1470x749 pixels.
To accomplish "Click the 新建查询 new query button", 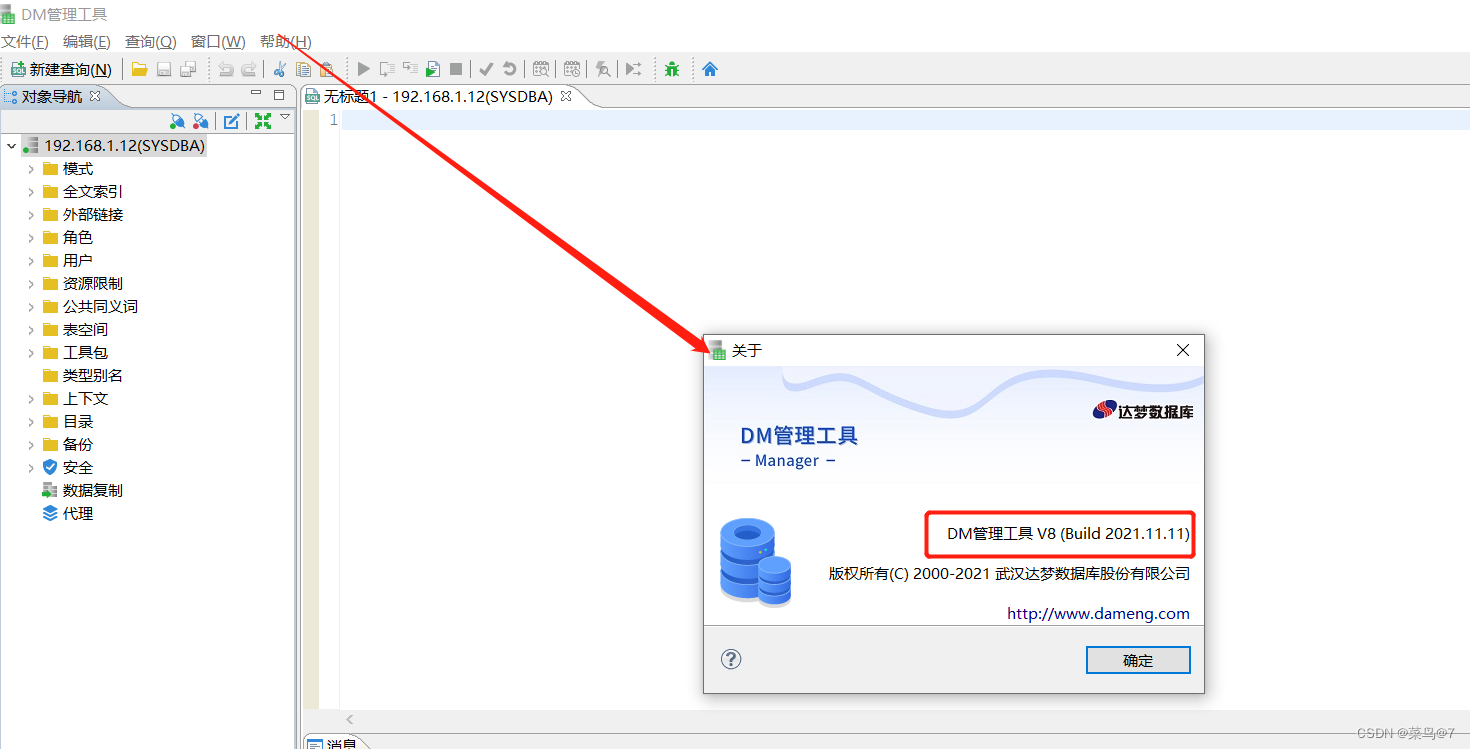I will click(60, 69).
